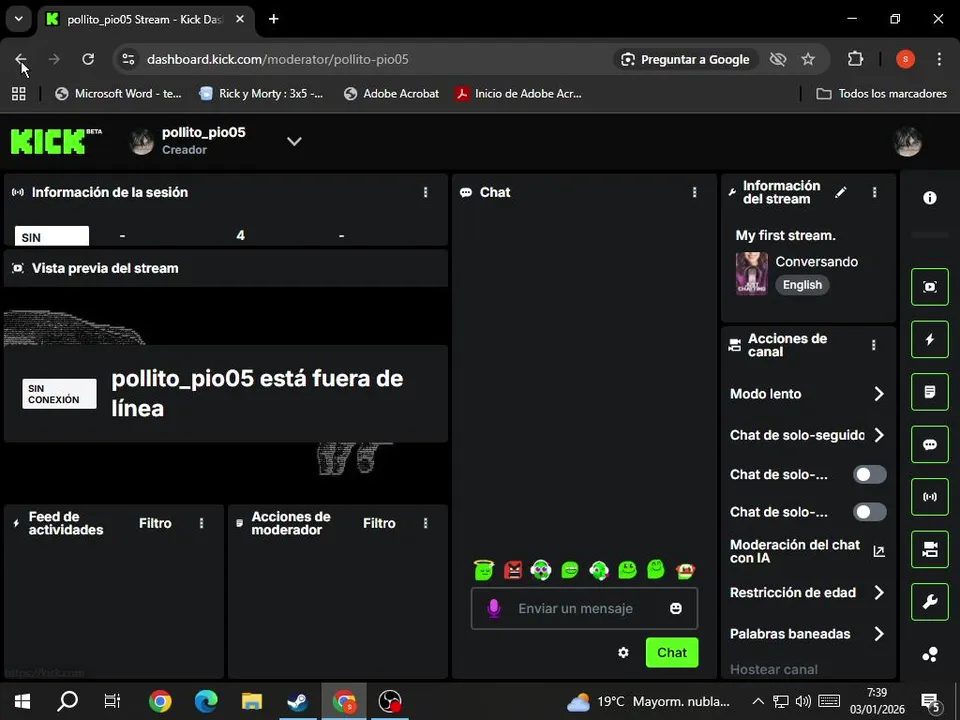Insert the pink-glasses green emote
960x720 pixels.
tap(541, 570)
